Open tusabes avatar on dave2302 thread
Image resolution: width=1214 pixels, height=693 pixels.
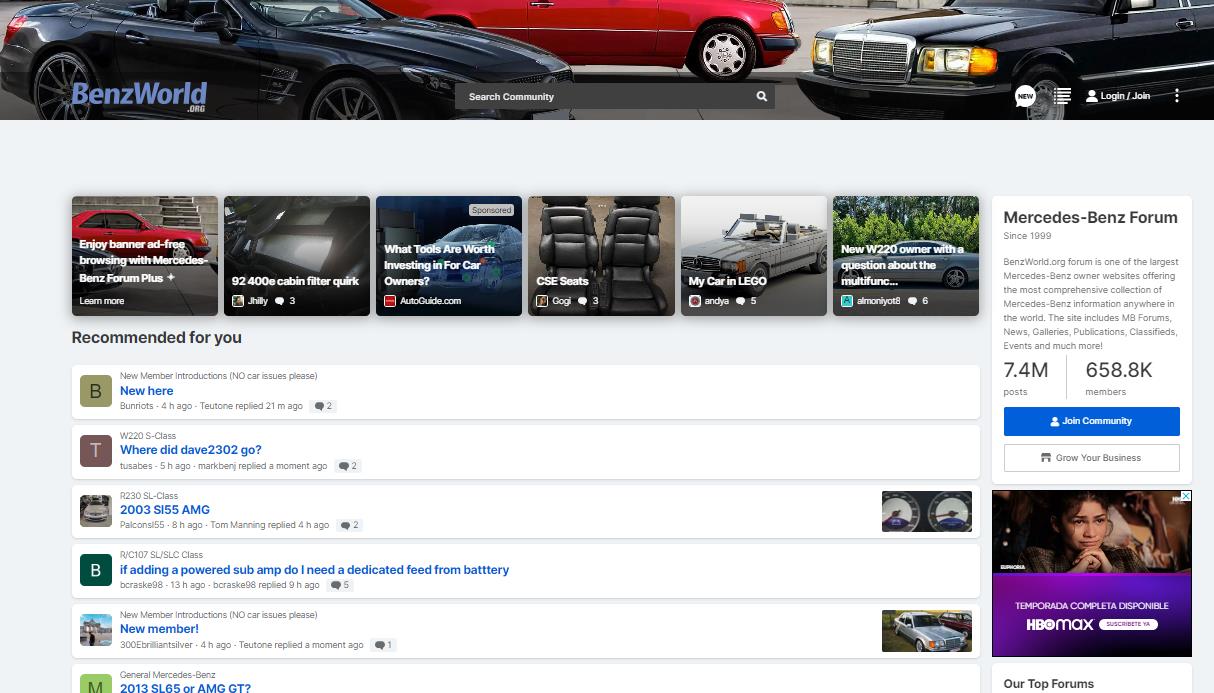pos(96,451)
